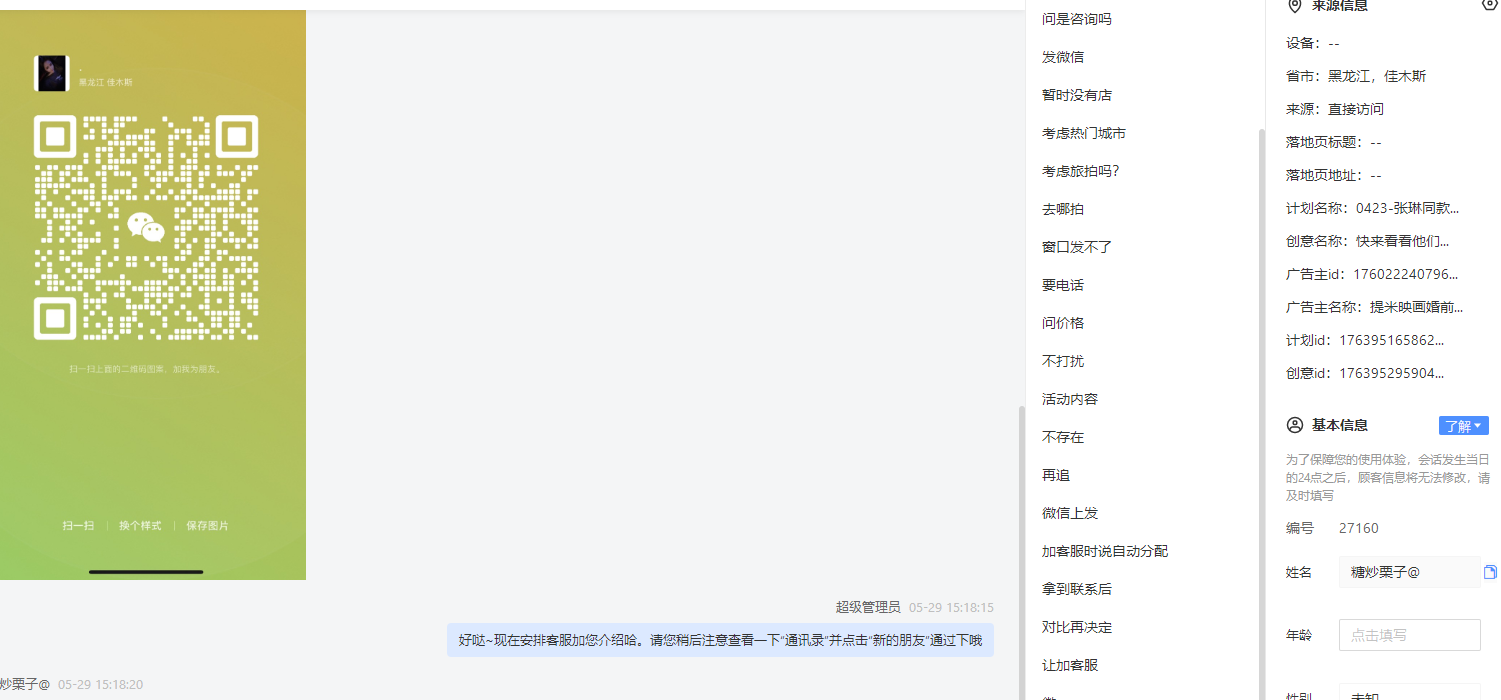Click 扫一扫 under the QR code image
The width and height of the screenshot is (1501, 700).
coord(78,526)
